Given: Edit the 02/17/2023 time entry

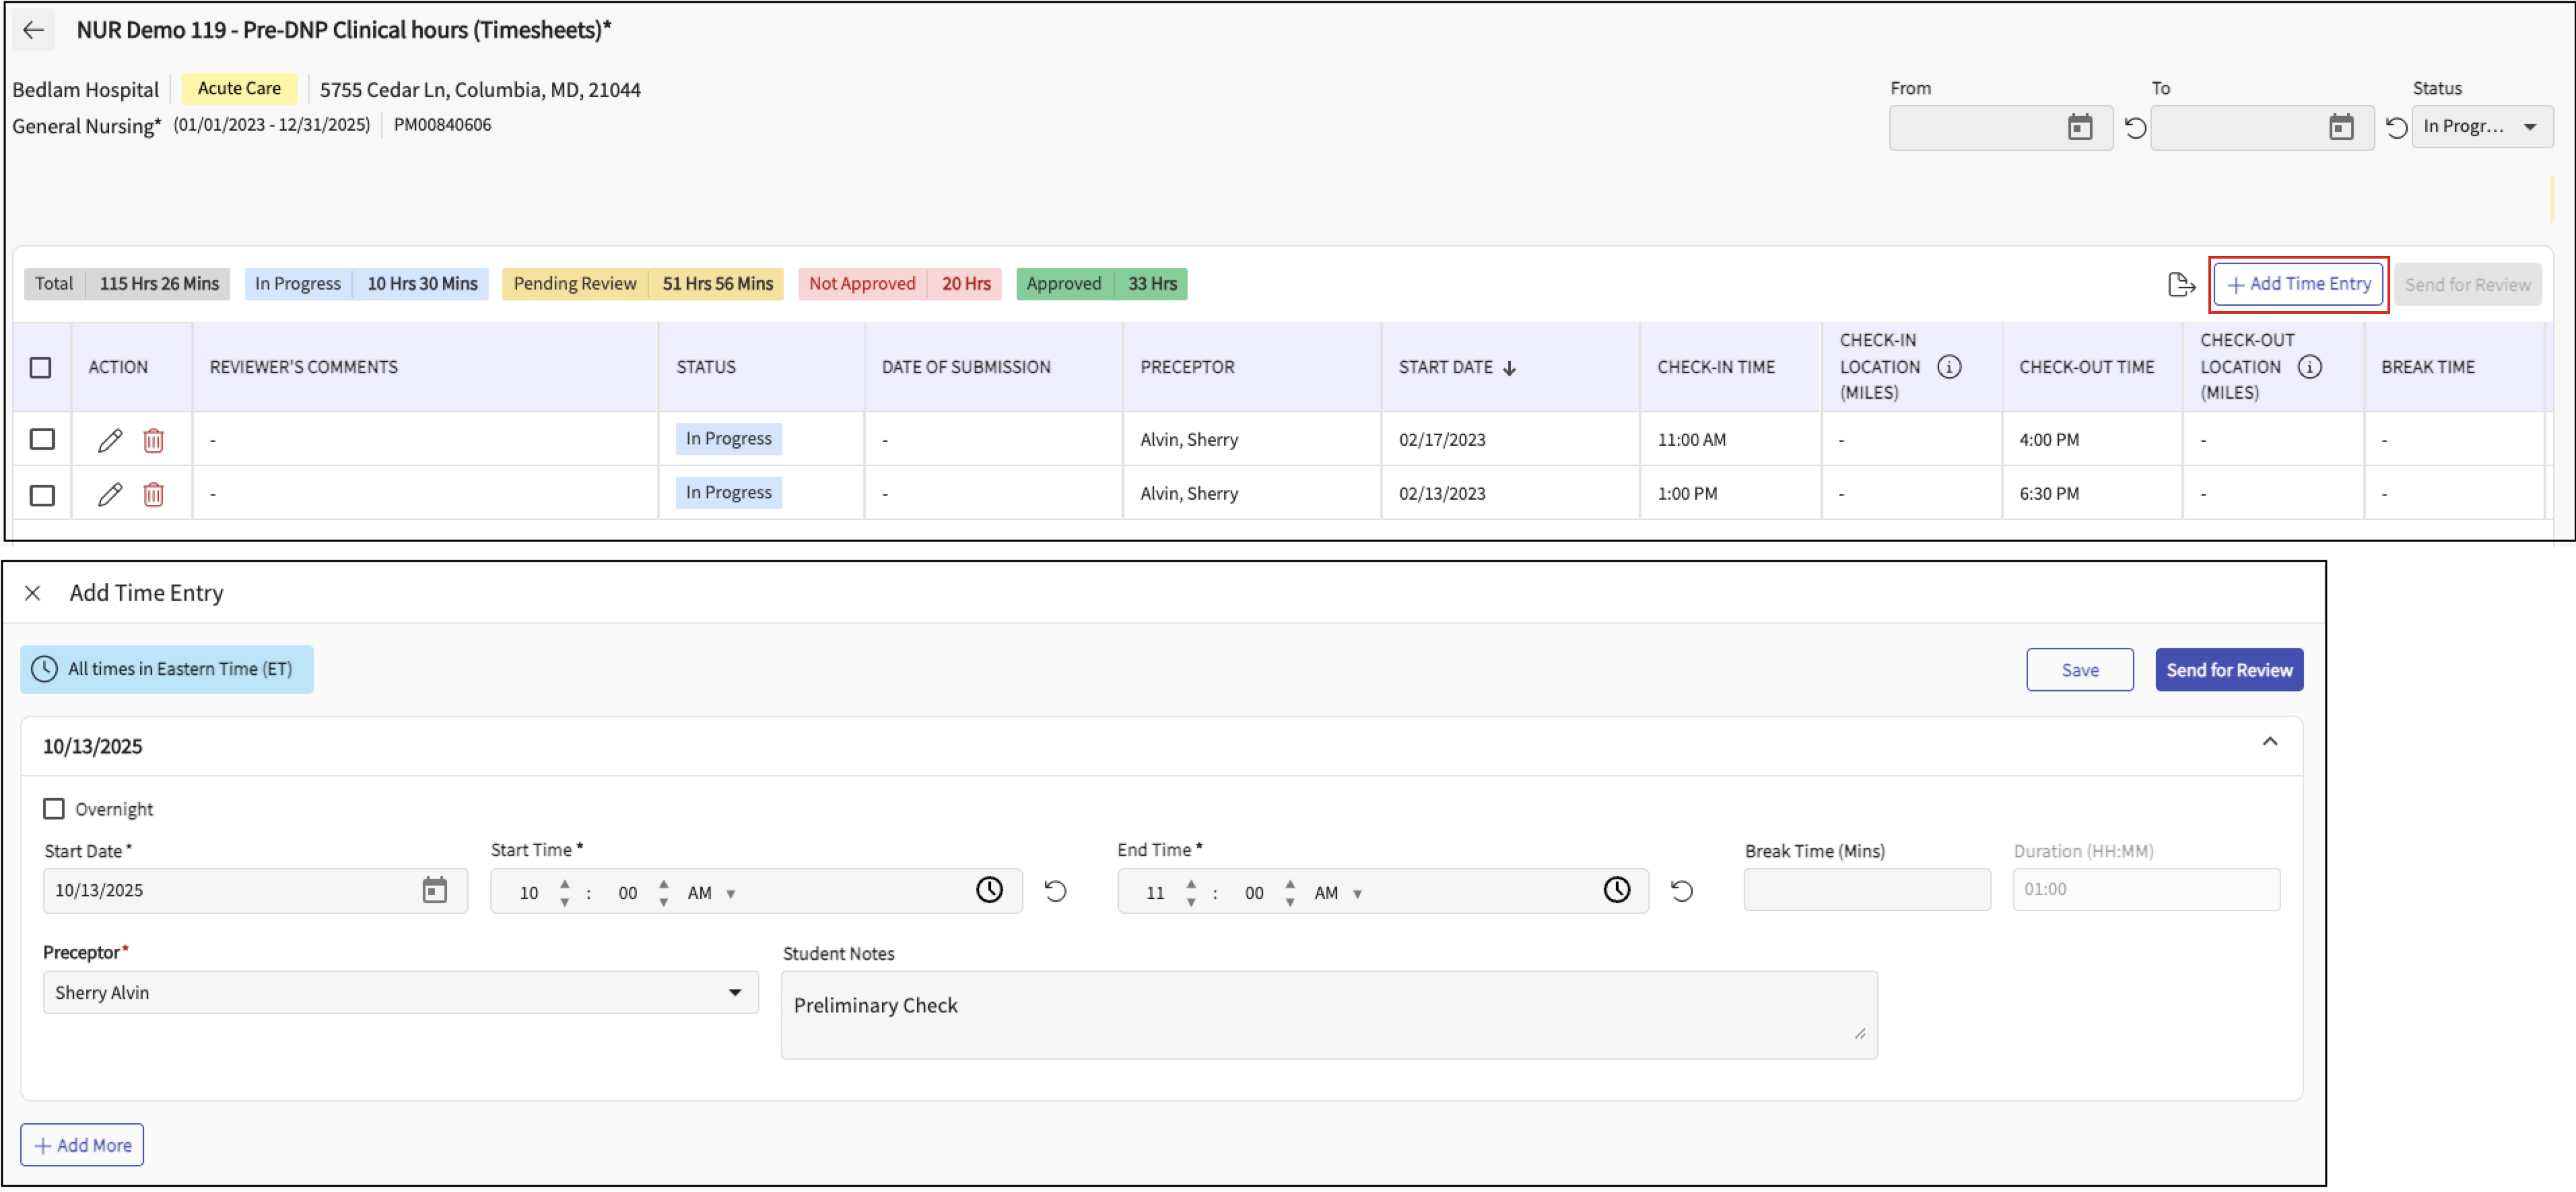Looking at the screenshot, I should click(x=110, y=440).
